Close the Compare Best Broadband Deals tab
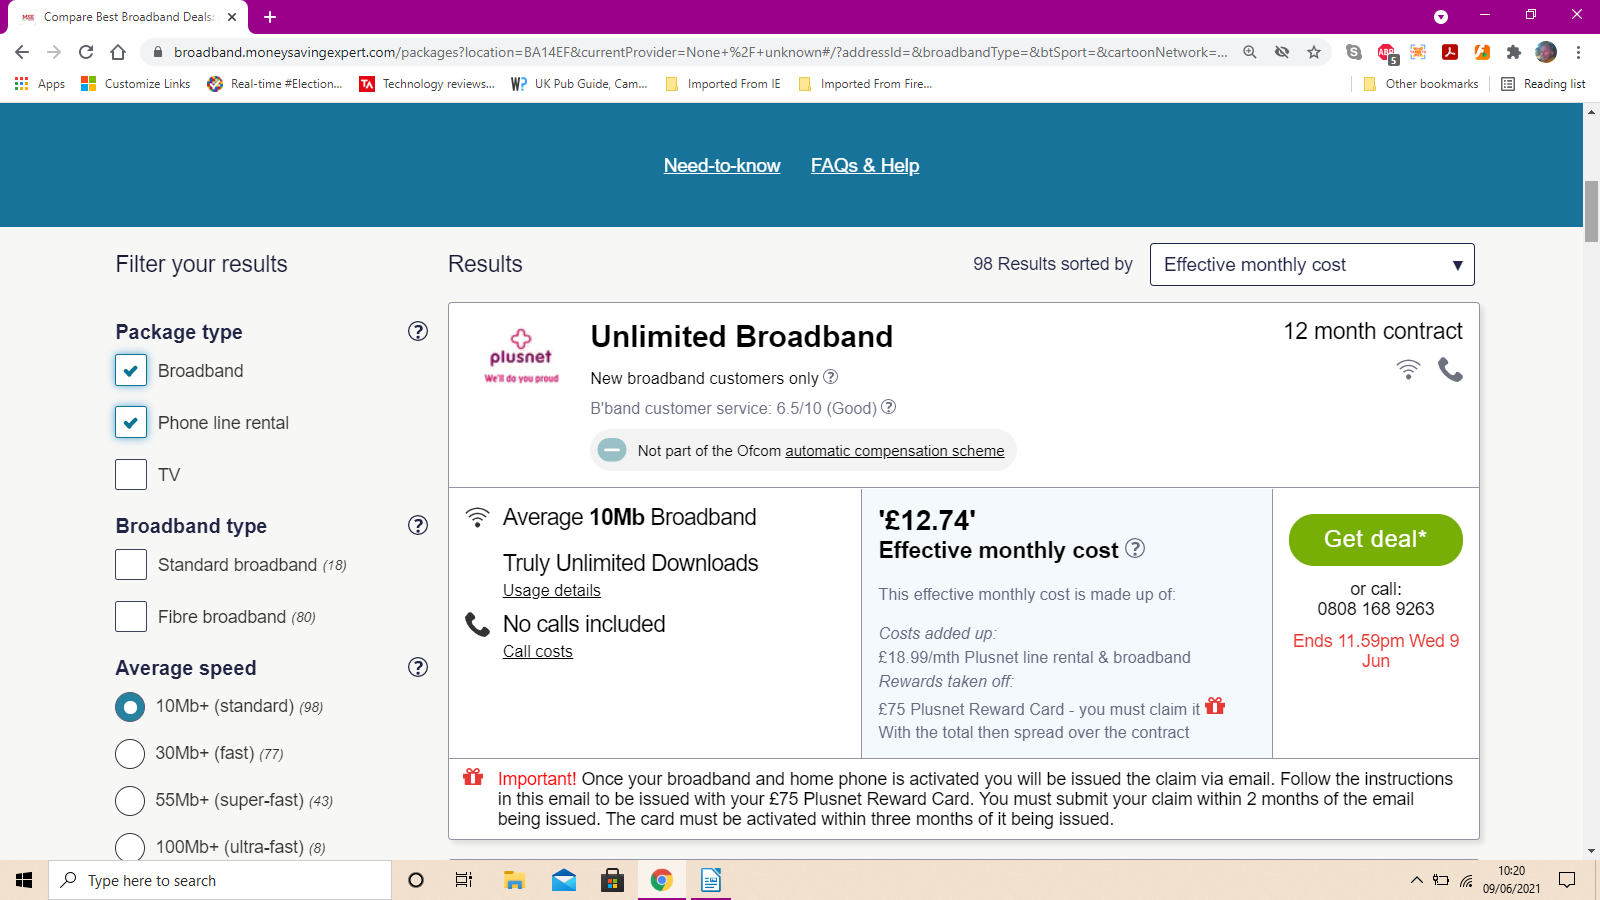This screenshot has height=900, width=1600. pyautogui.click(x=232, y=17)
